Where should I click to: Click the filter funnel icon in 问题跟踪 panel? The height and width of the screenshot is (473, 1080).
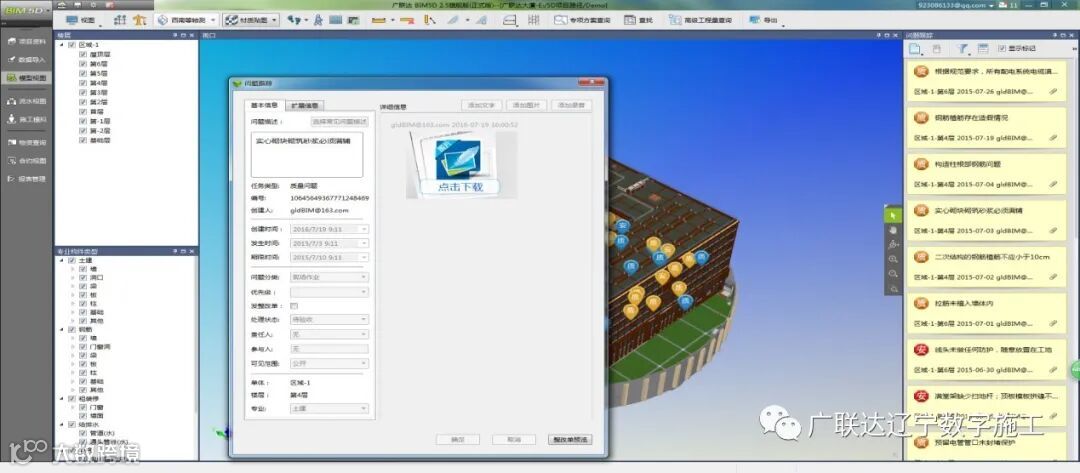click(962, 49)
